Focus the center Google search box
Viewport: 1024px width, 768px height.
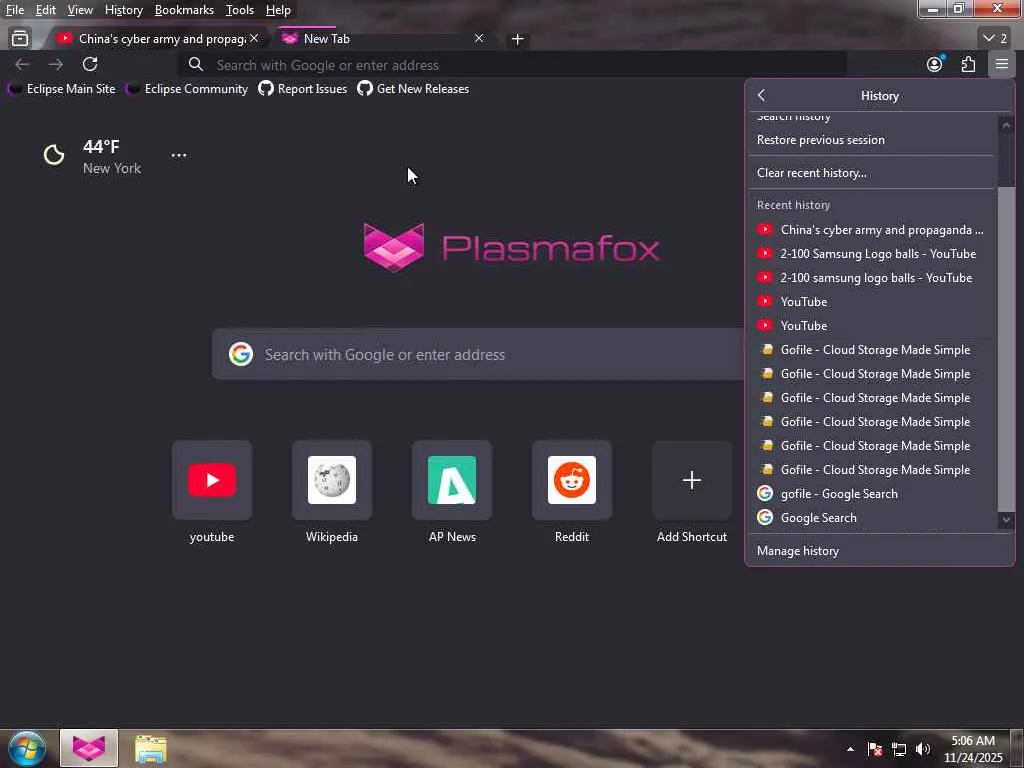pyautogui.click(x=479, y=355)
